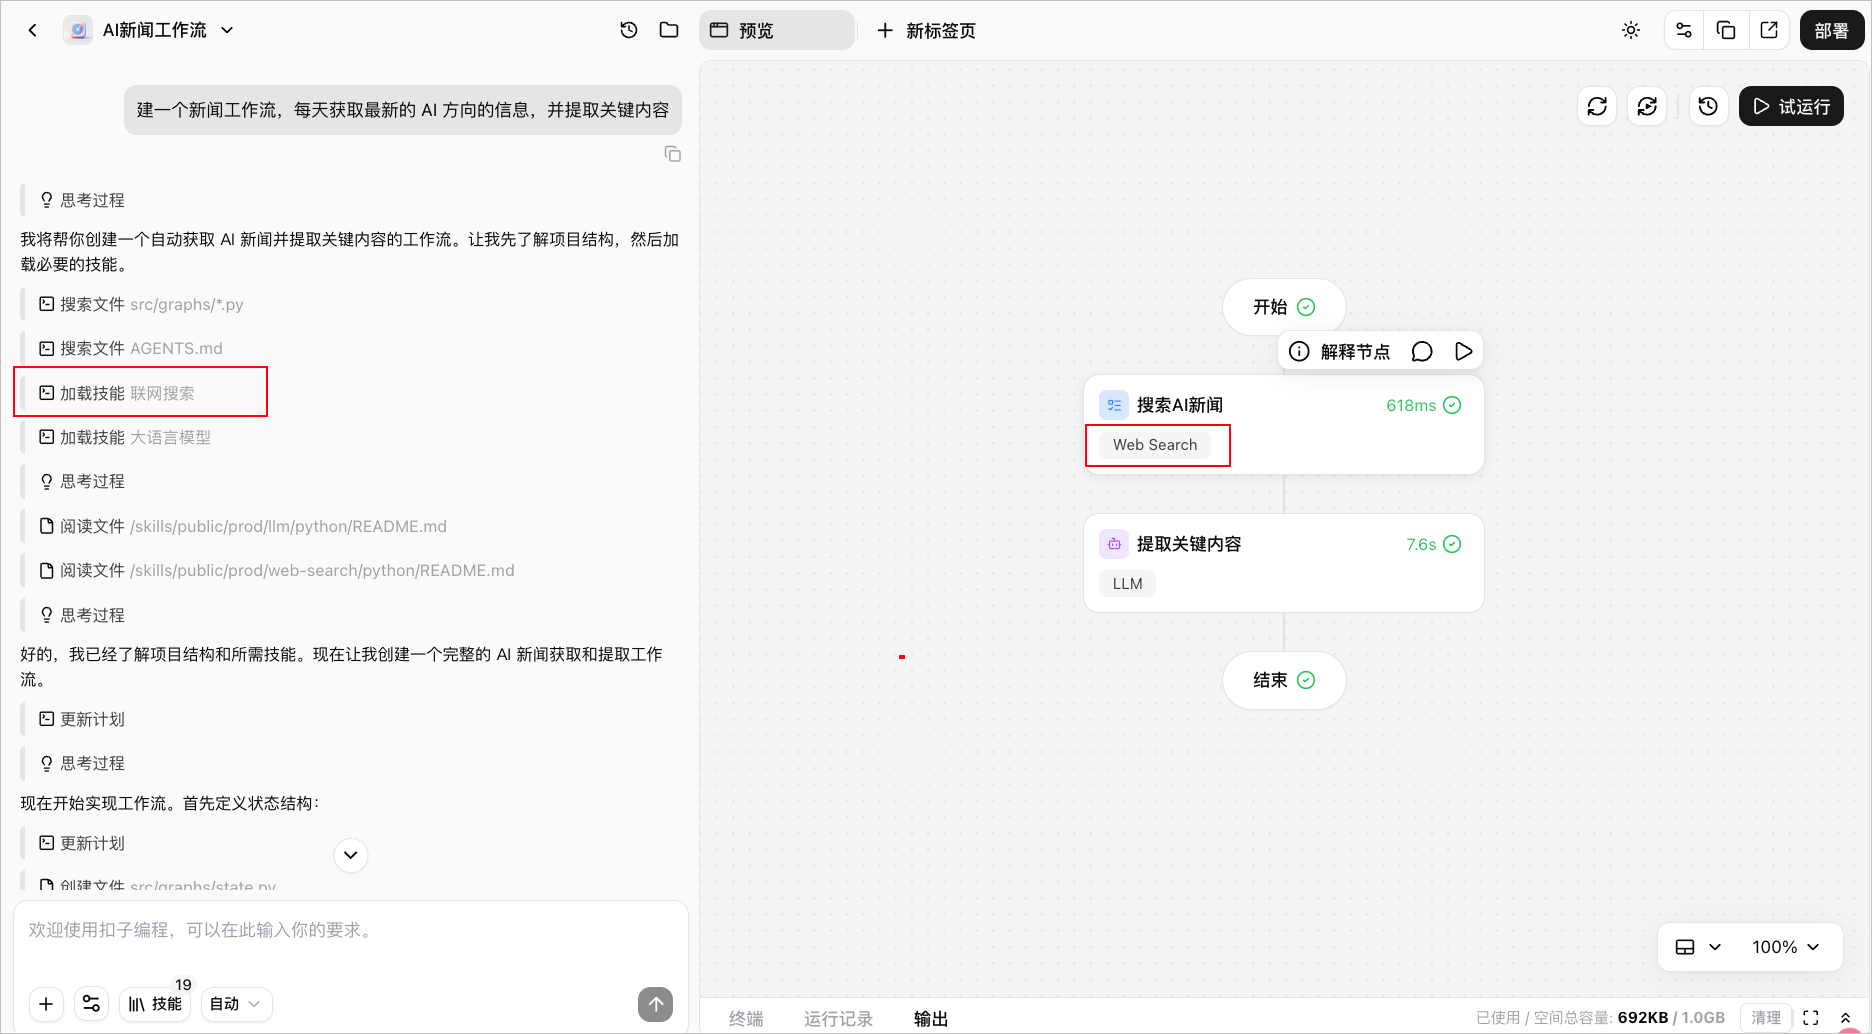The width and height of the screenshot is (1872, 1034).
Task: Open 加载技能 联网搜索 step
Action: coord(117,393)
